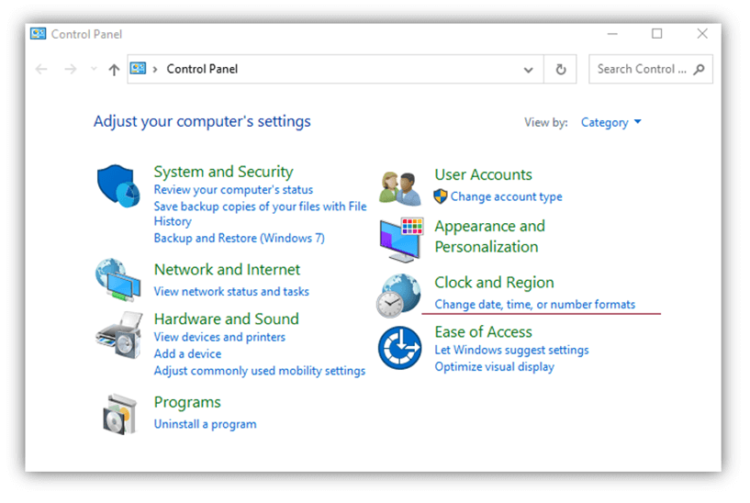
Task: Select Change account type link
Action: point(506,197)
